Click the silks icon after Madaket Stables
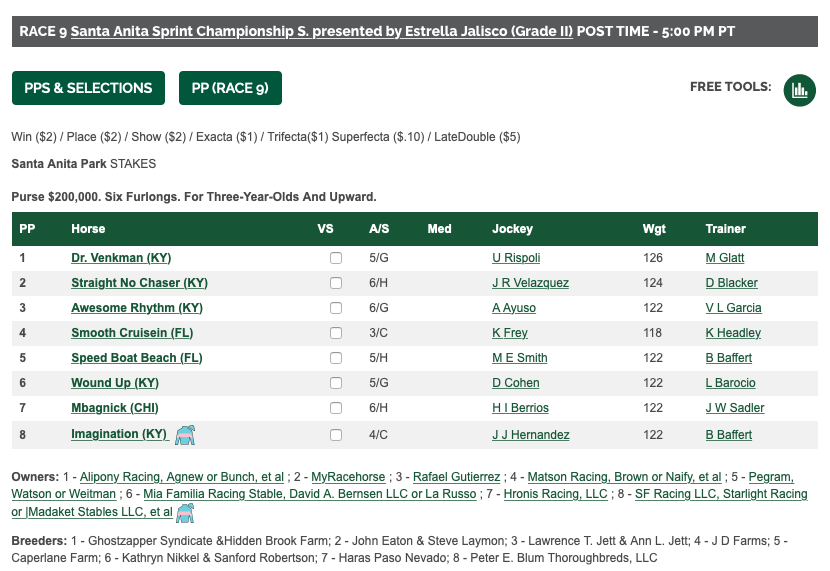Screen dimensions: 830x571 [x=185, y=513]
